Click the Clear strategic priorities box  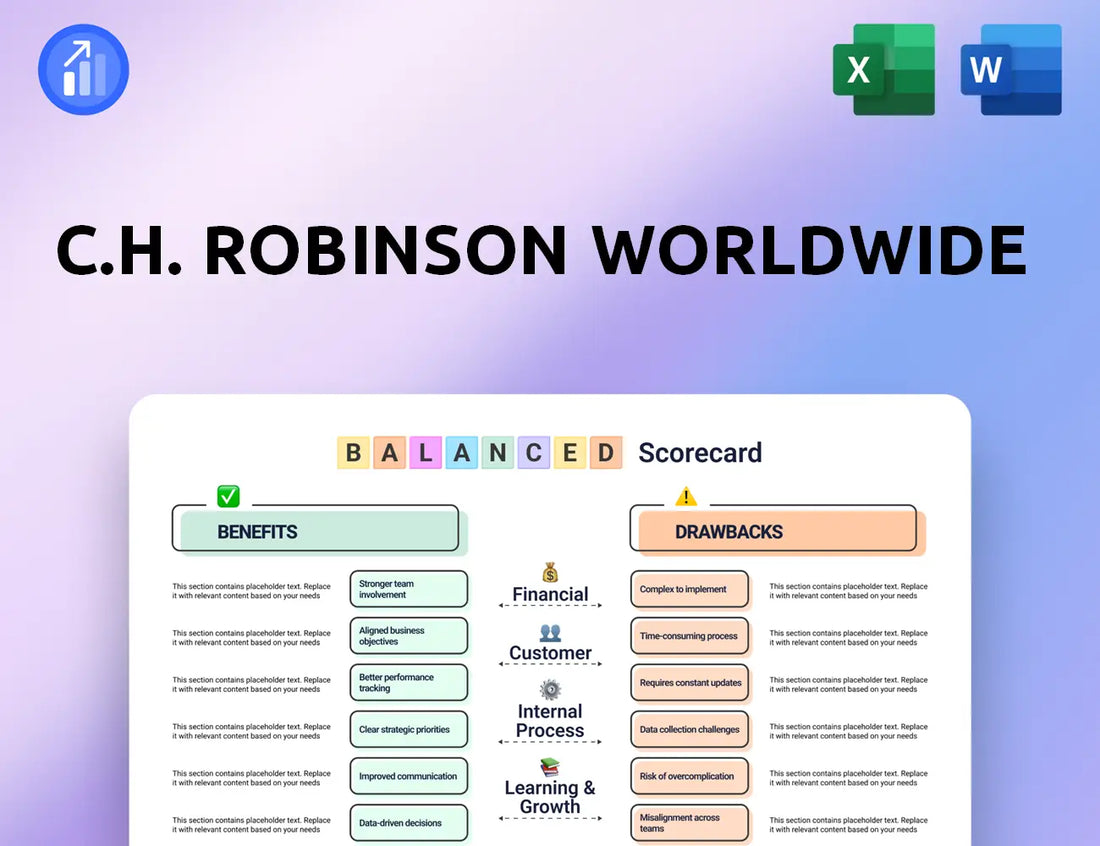(409, 730)
